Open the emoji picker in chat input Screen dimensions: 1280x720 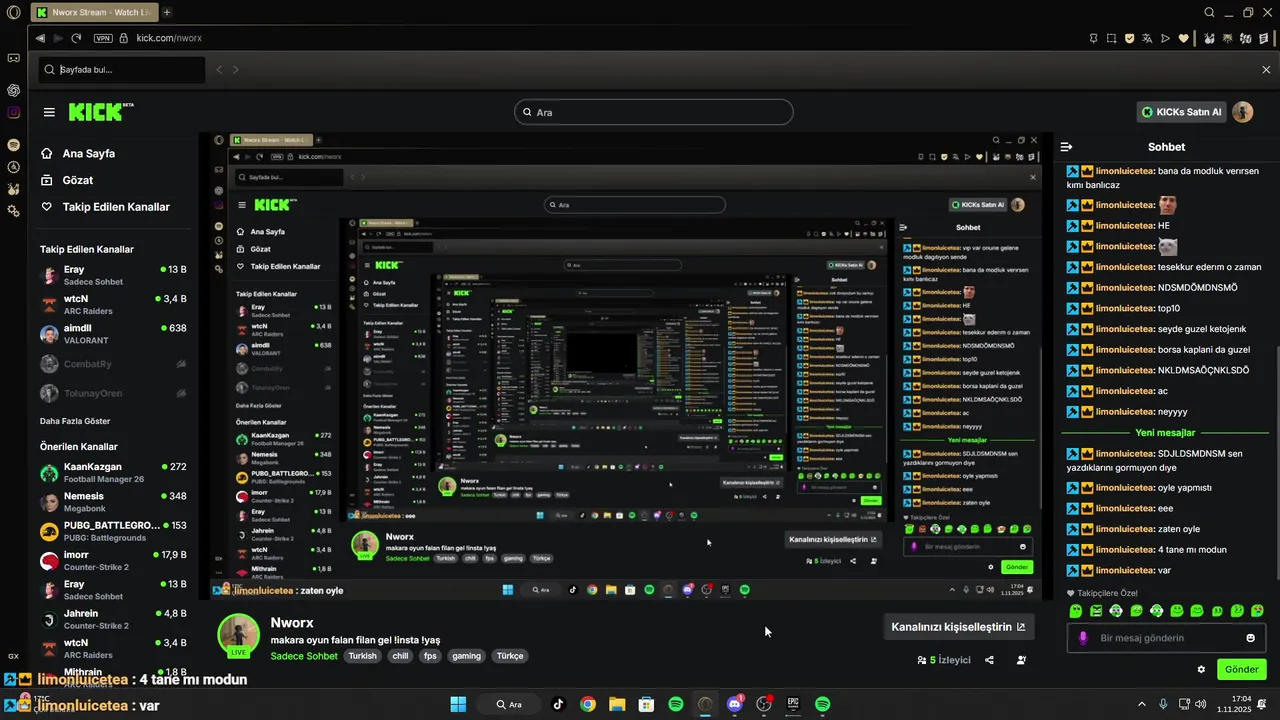click(1251, 638)
